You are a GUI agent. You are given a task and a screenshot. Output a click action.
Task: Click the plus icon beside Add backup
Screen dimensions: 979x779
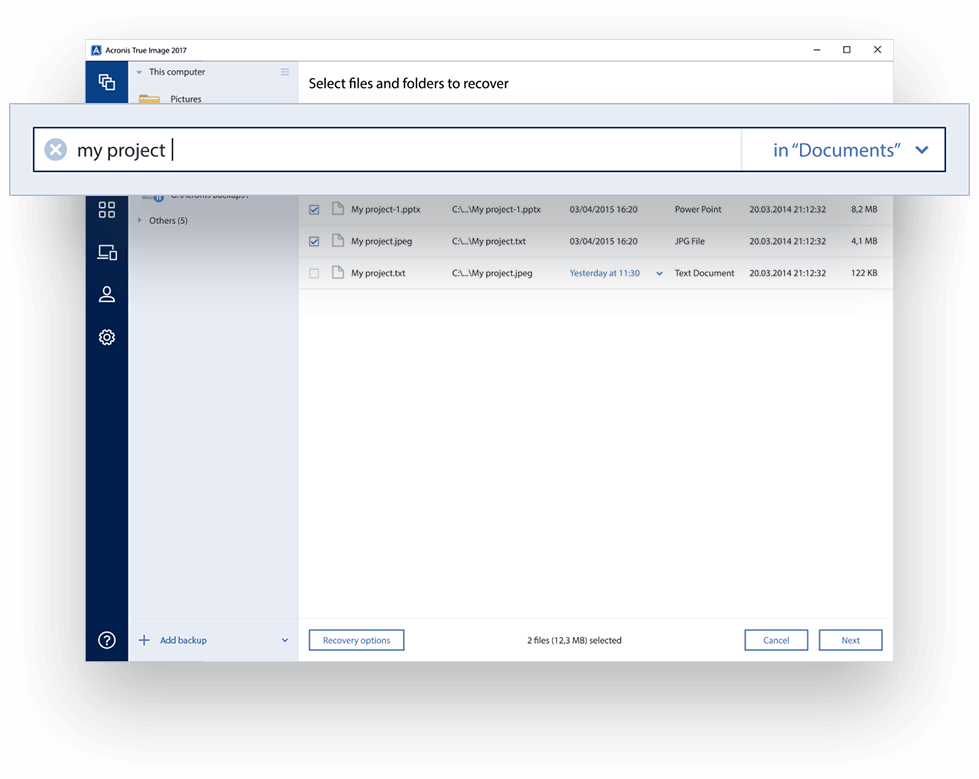[x=144, y=640]
